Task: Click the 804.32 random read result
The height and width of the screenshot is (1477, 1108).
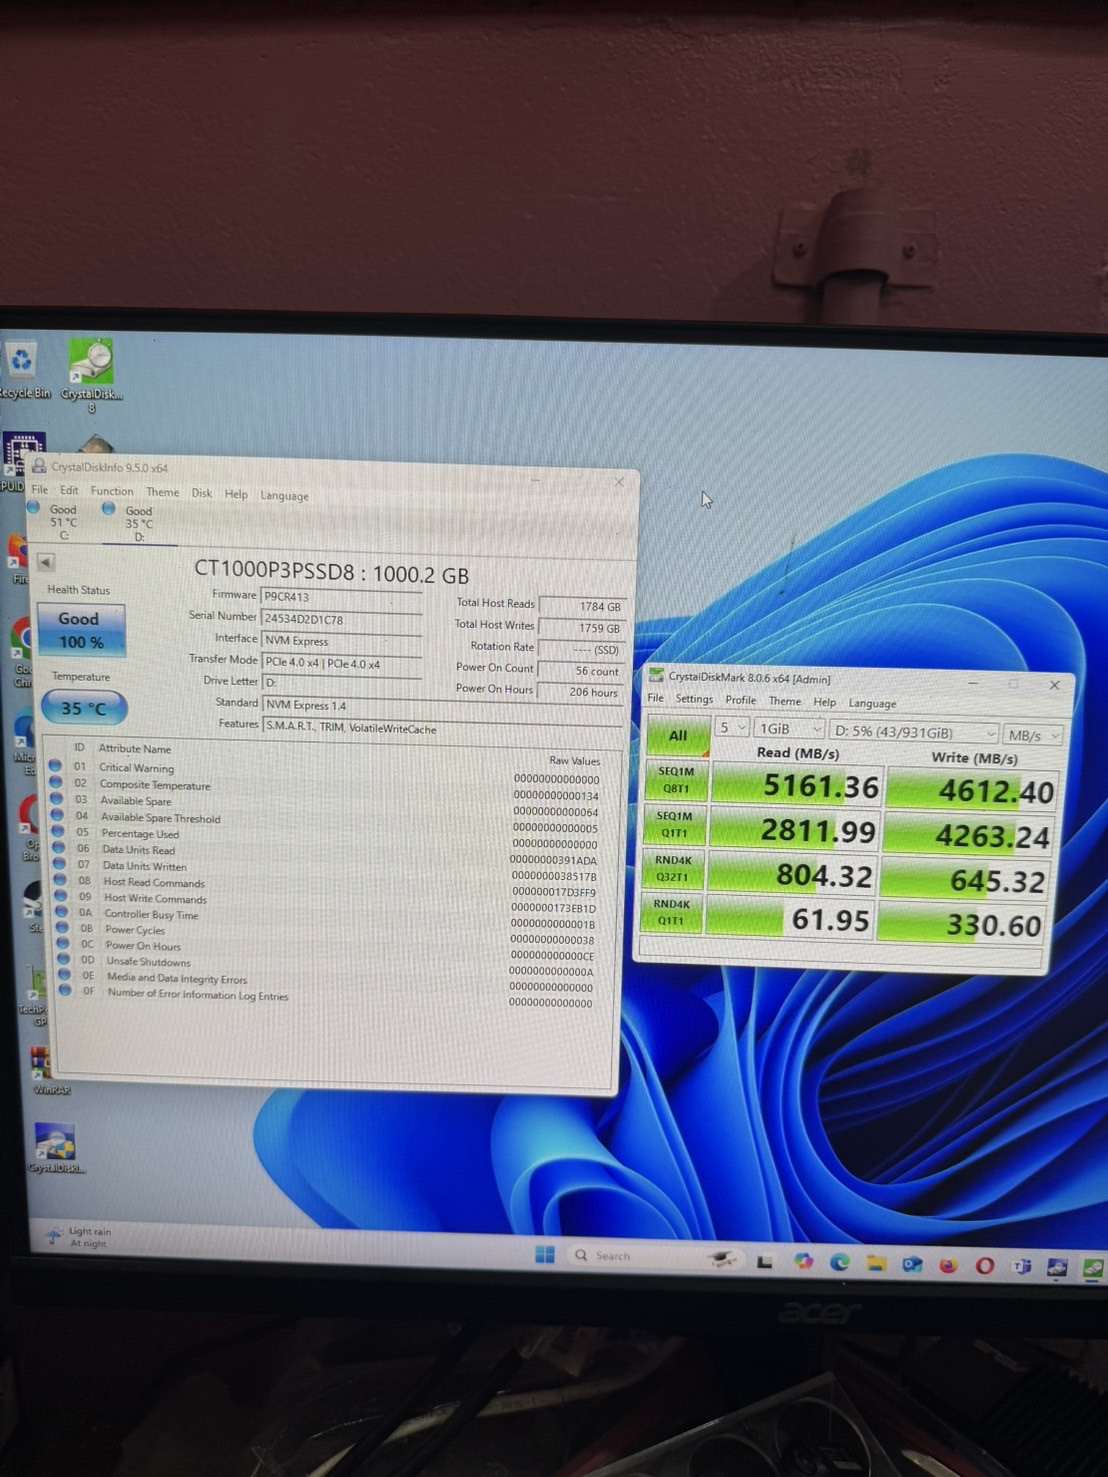Action: pyautogui.click(x=793, y=875)
